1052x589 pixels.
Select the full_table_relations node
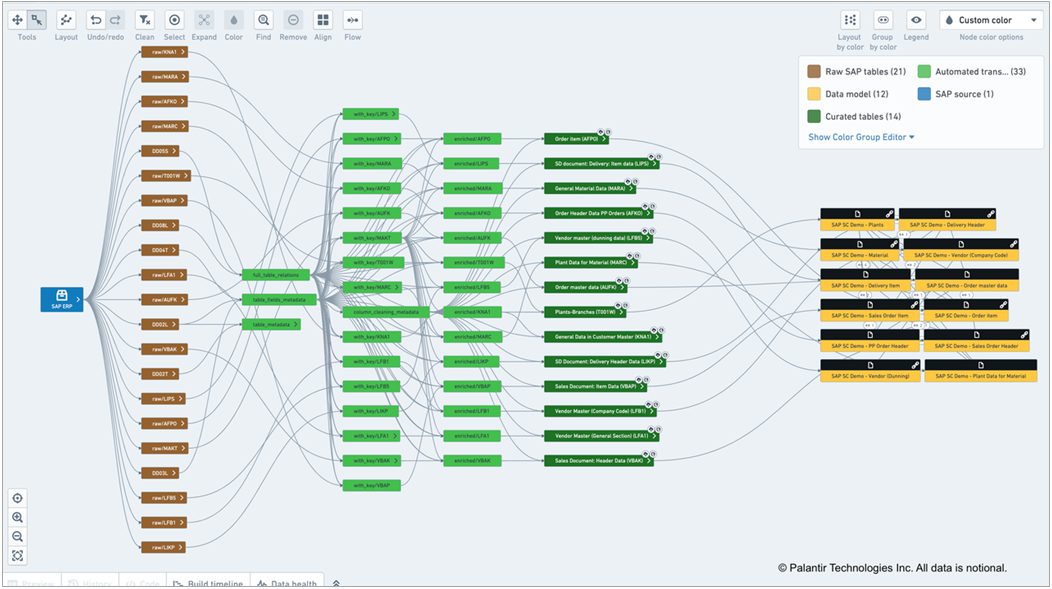pos(276,275)
